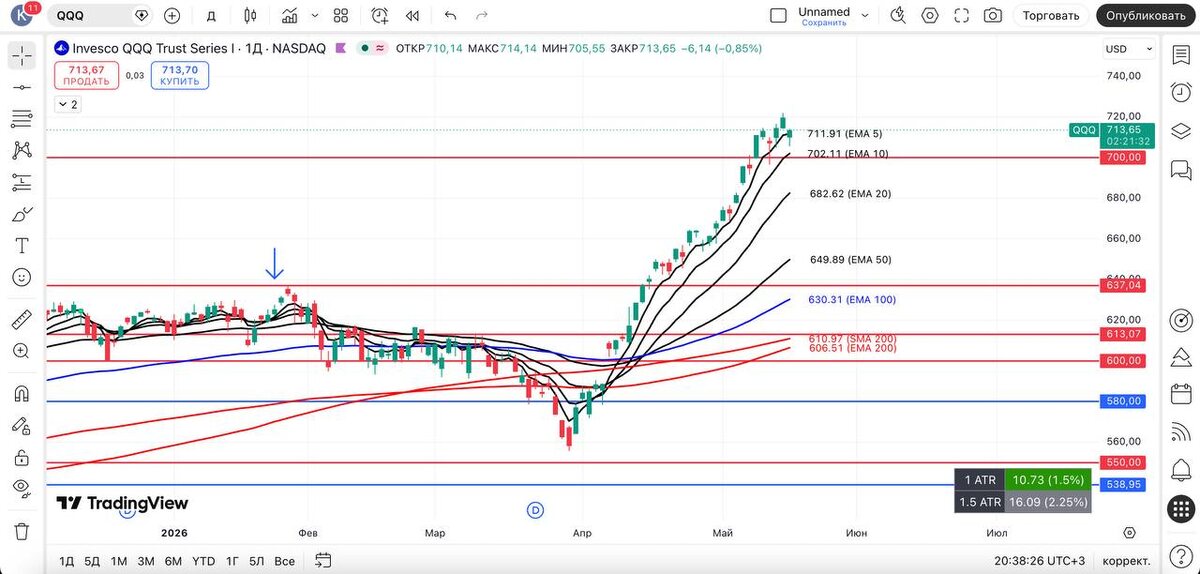1200x574 pixels.
Task: Select the trend line drawing tool
Action: tap(22, 88)
